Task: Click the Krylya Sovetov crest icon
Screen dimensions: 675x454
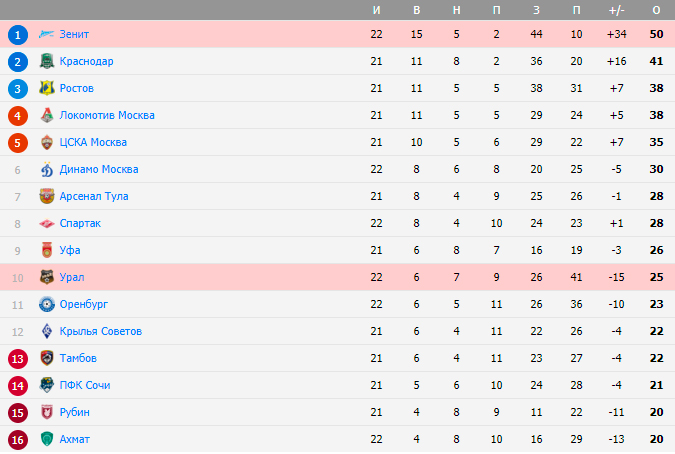Action: tap(47, 331)
